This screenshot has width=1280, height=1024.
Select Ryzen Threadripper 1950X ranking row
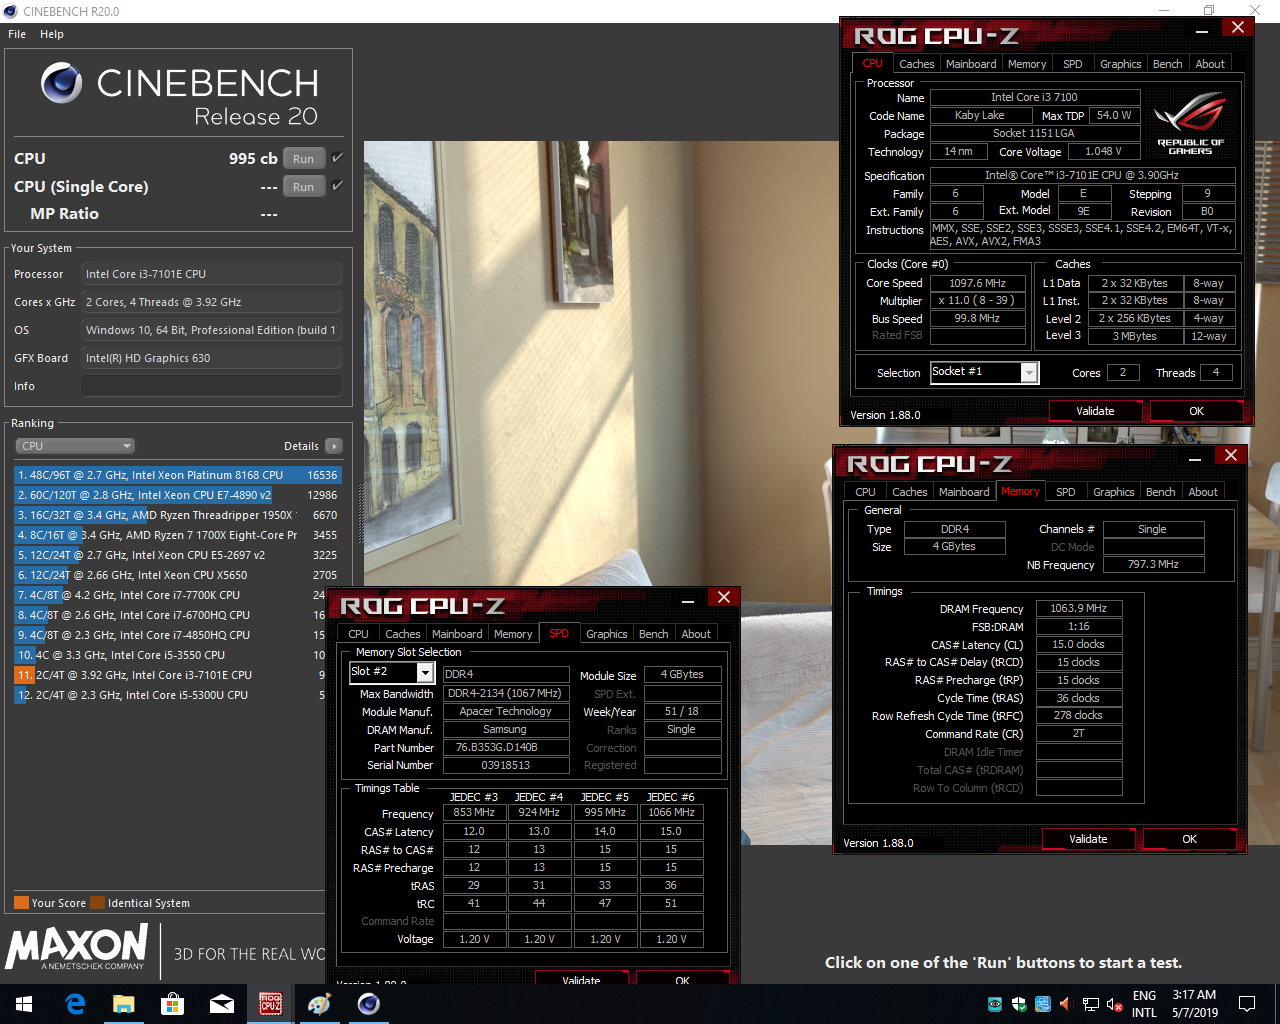pos(177,515)
